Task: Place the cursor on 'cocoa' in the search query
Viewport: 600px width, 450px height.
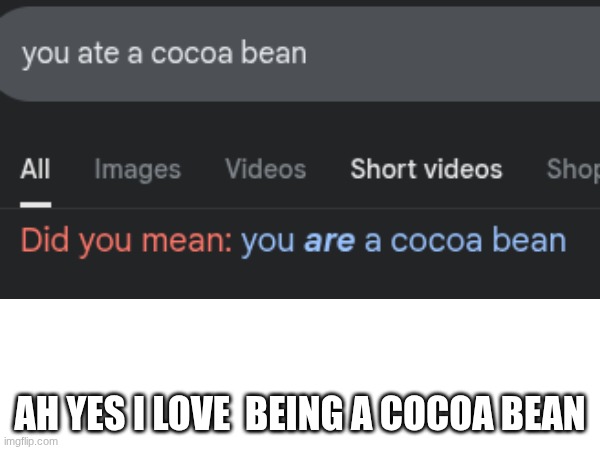Action: 192,54
